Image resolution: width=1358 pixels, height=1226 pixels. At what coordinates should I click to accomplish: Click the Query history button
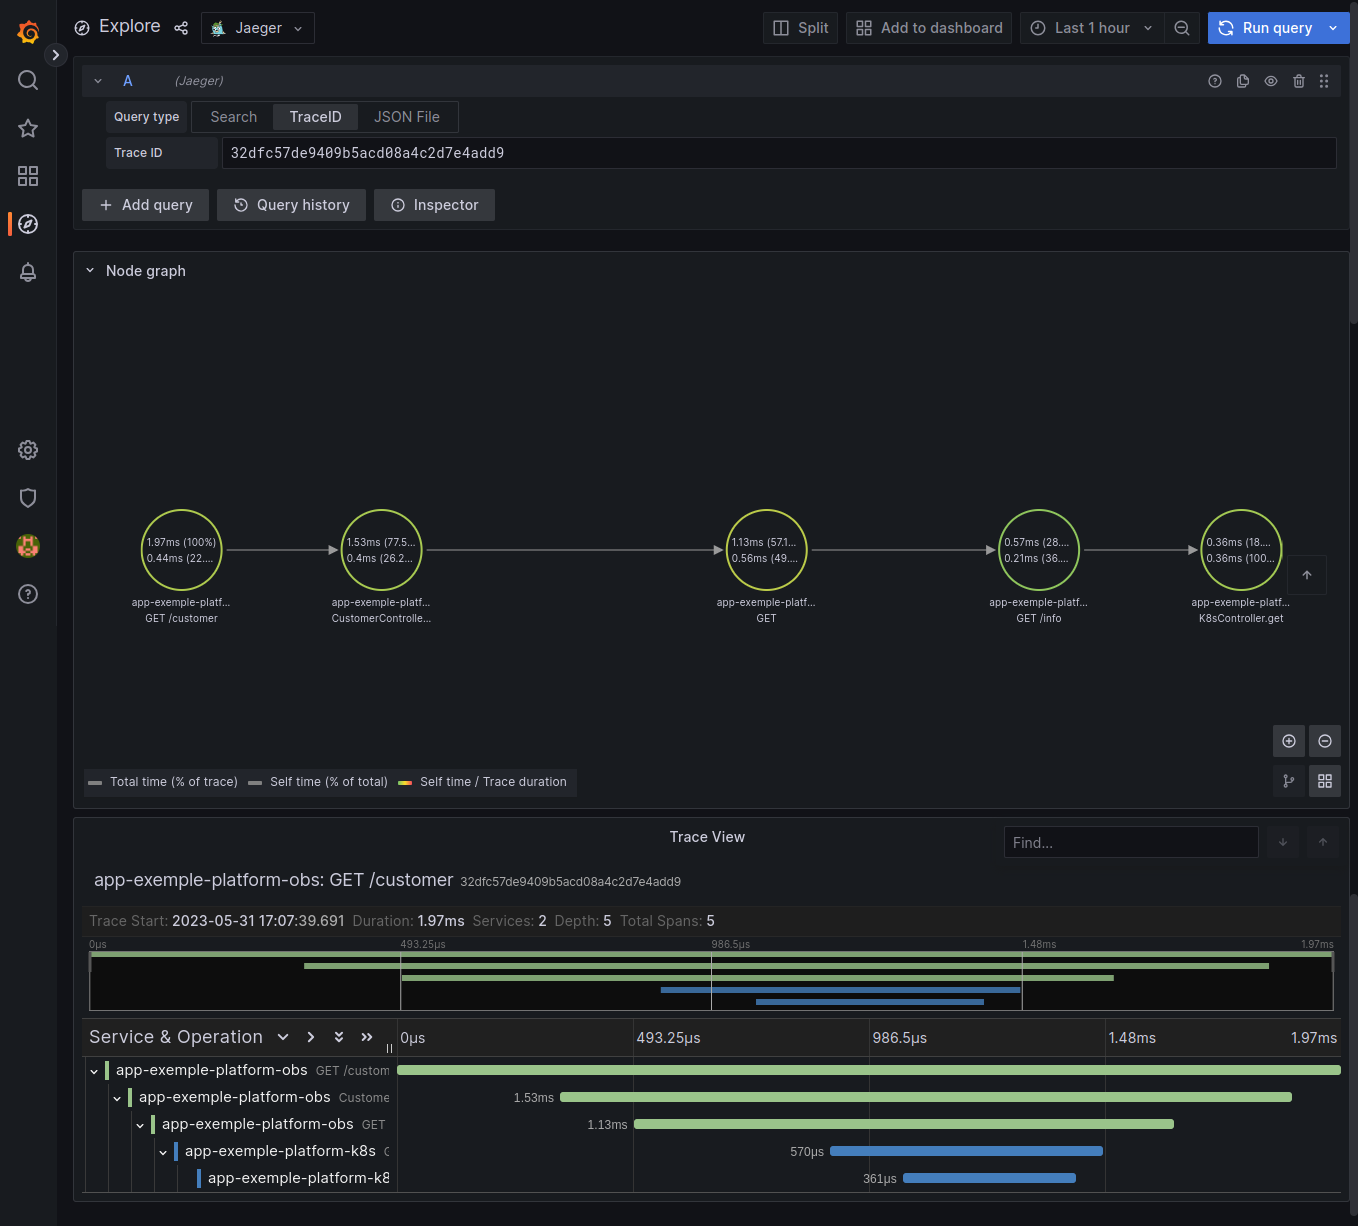[291, 205]
